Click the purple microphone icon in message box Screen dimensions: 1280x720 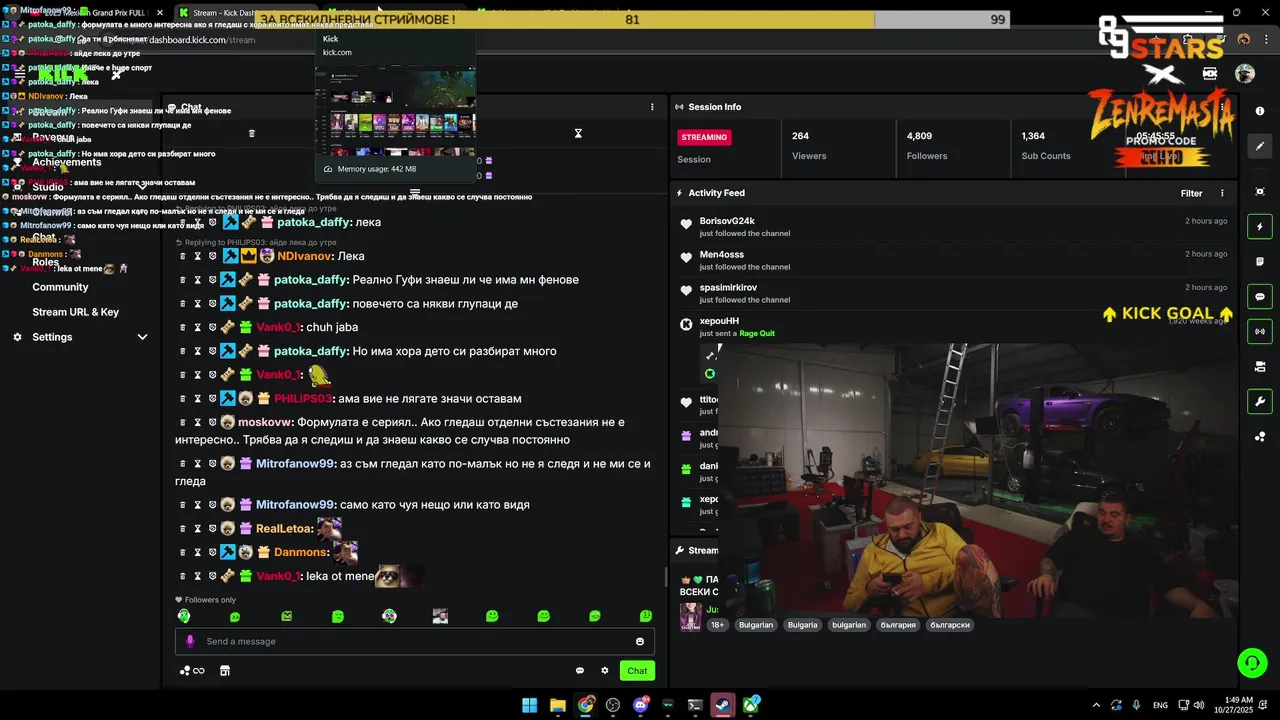190,642
